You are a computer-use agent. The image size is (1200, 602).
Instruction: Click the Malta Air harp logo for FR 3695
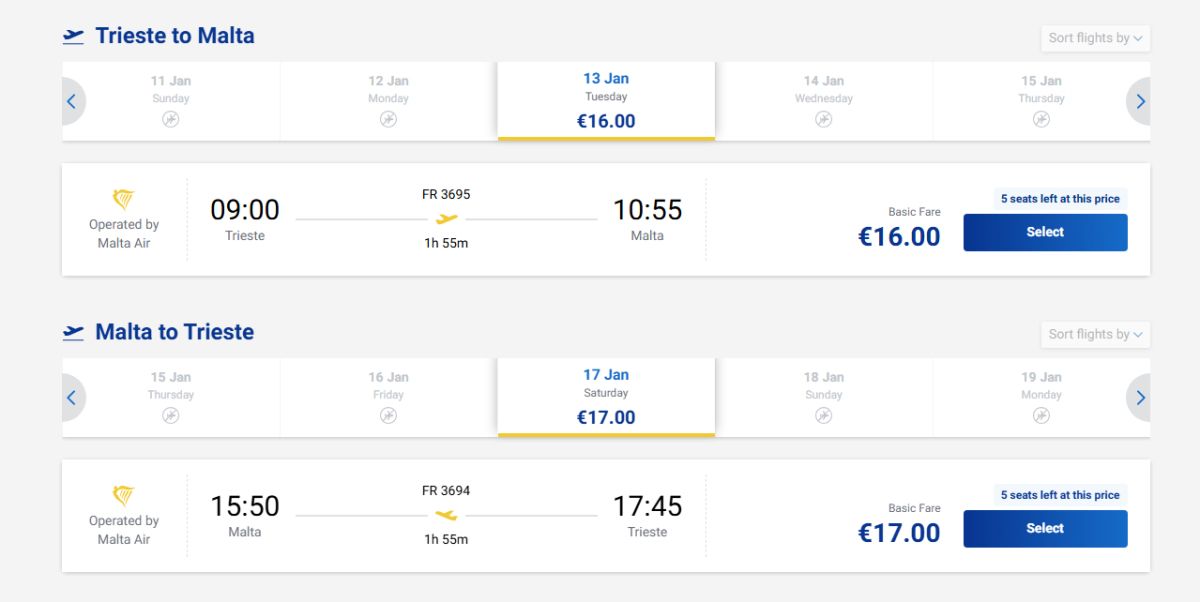click(123, 199)
